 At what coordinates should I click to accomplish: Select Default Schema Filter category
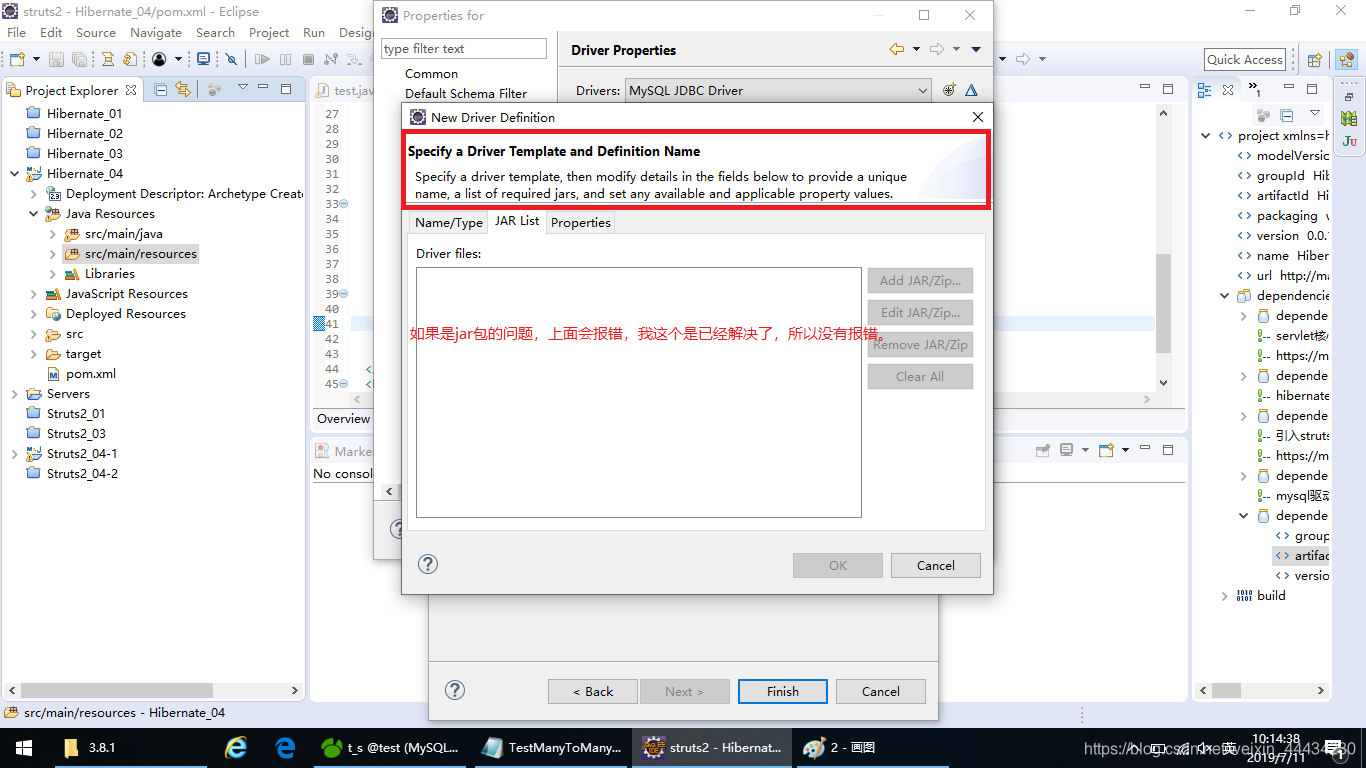tap(466, 94)
